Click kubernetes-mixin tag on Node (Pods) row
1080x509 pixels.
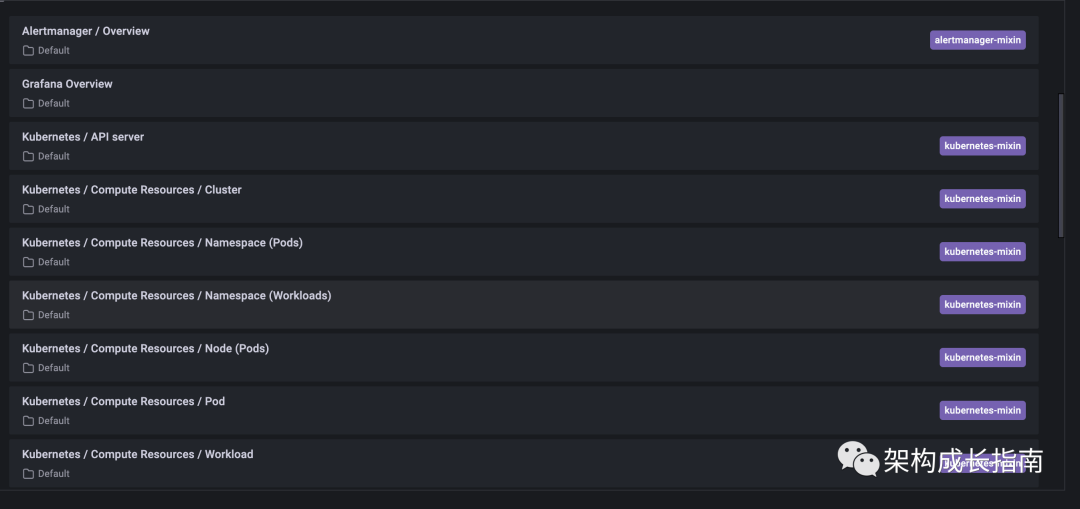click(x=982, y=358)
